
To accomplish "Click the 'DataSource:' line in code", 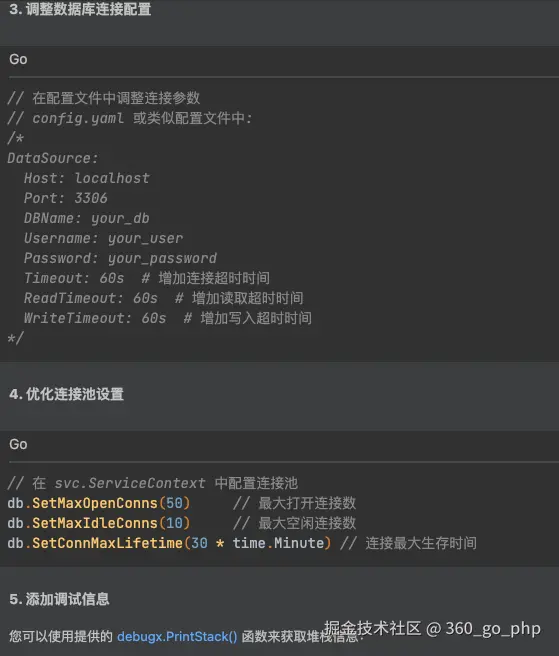I will pyautogui.click(x=53, y=158).
